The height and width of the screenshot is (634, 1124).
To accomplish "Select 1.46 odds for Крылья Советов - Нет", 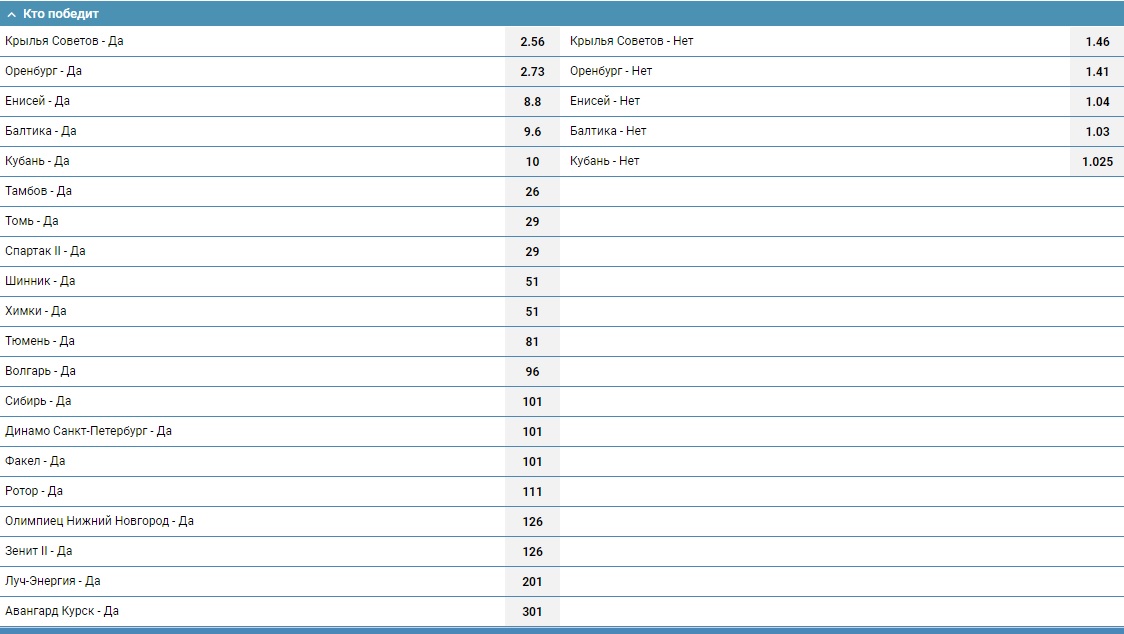I will click(x=1097, y=42).
